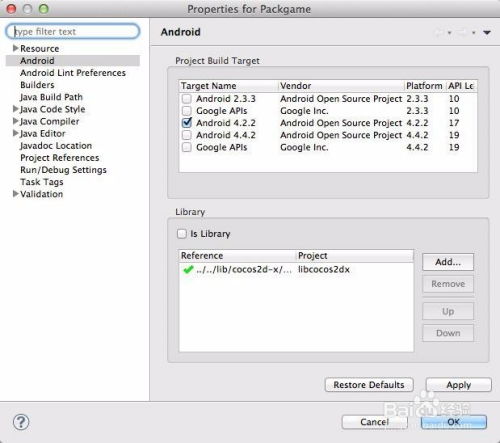The image size is (500, 443).
Task: Enable the Android 2.3.3 target checkbox
Action: tap(187, 99)
